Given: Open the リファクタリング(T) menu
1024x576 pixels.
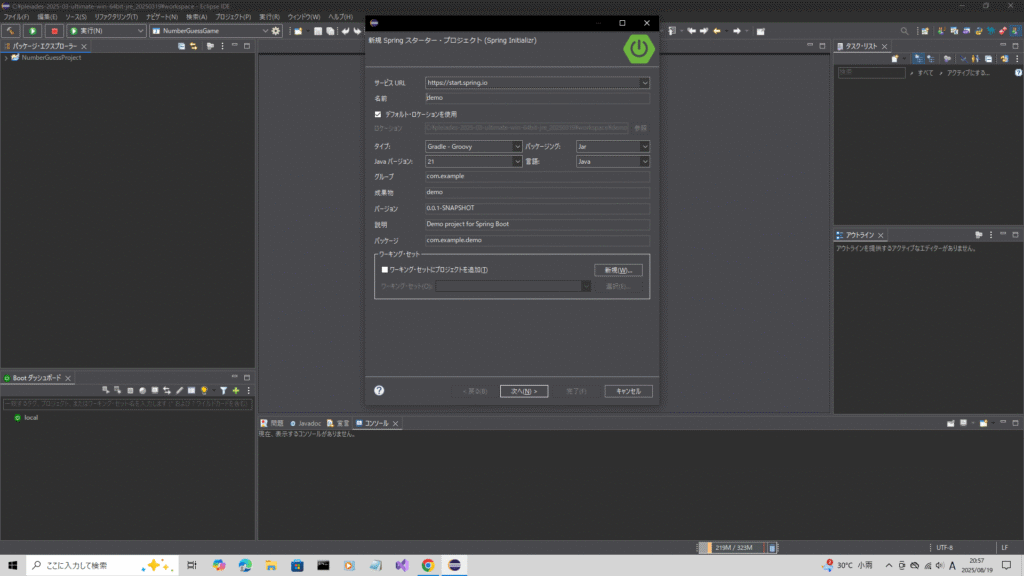Looking at the screenshot, I should (116, 17).
